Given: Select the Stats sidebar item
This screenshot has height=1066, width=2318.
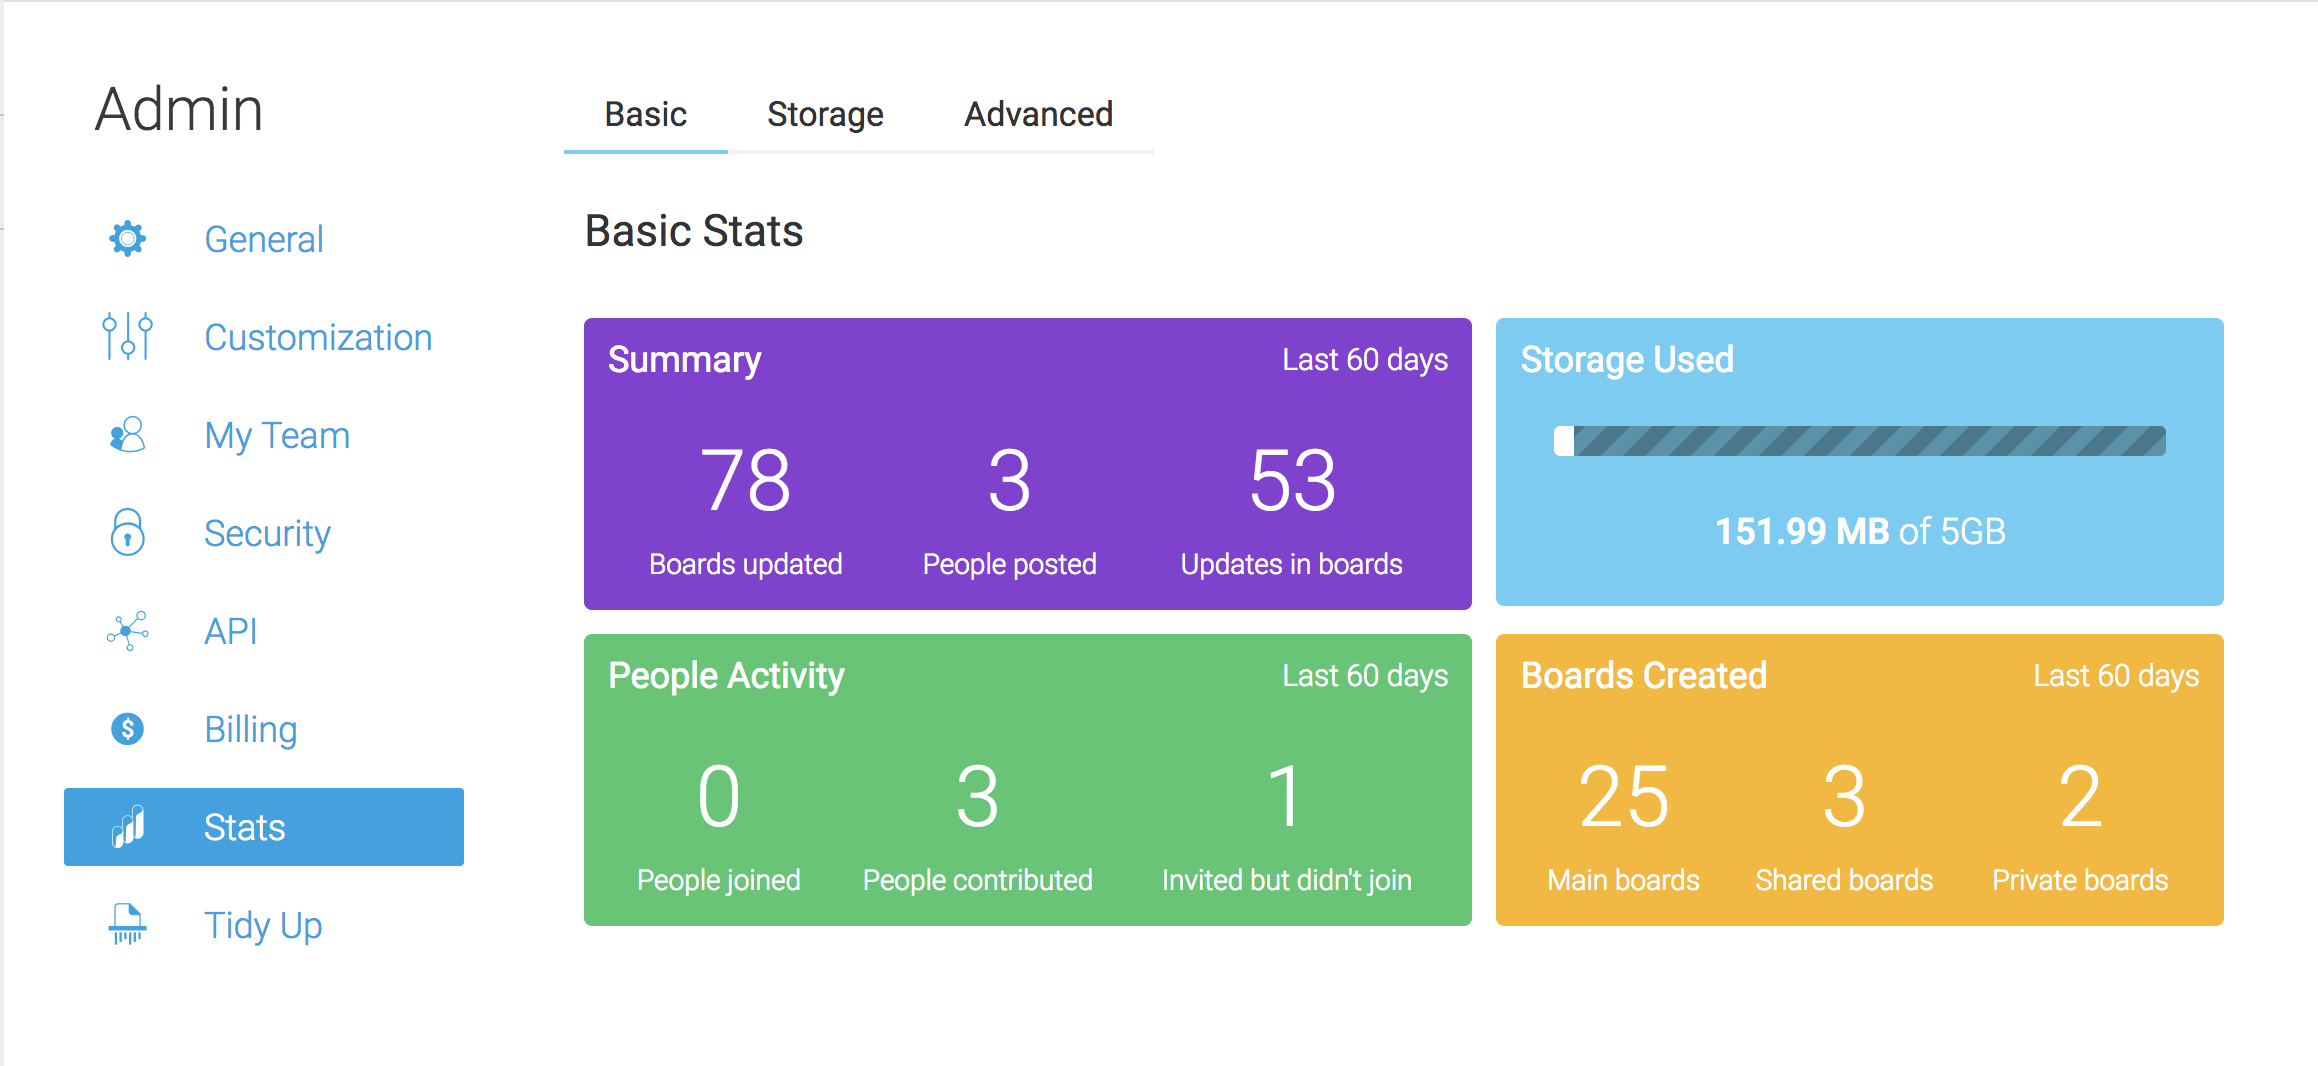Looking at the screenshot, I should click(x=264, y=827).
